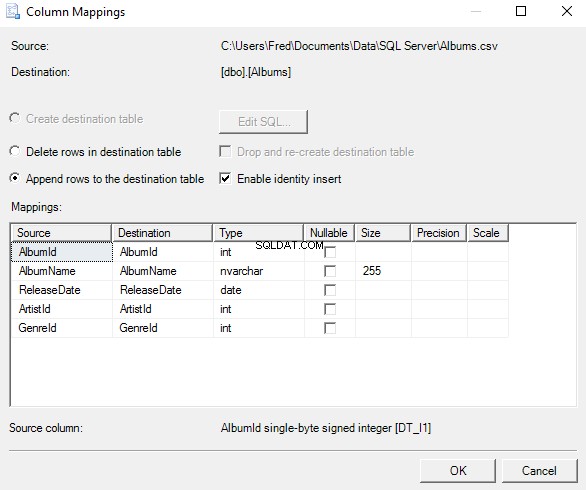
Task: Toggle Nullable checkbox for AlbumId row
Action: [330, 252]
